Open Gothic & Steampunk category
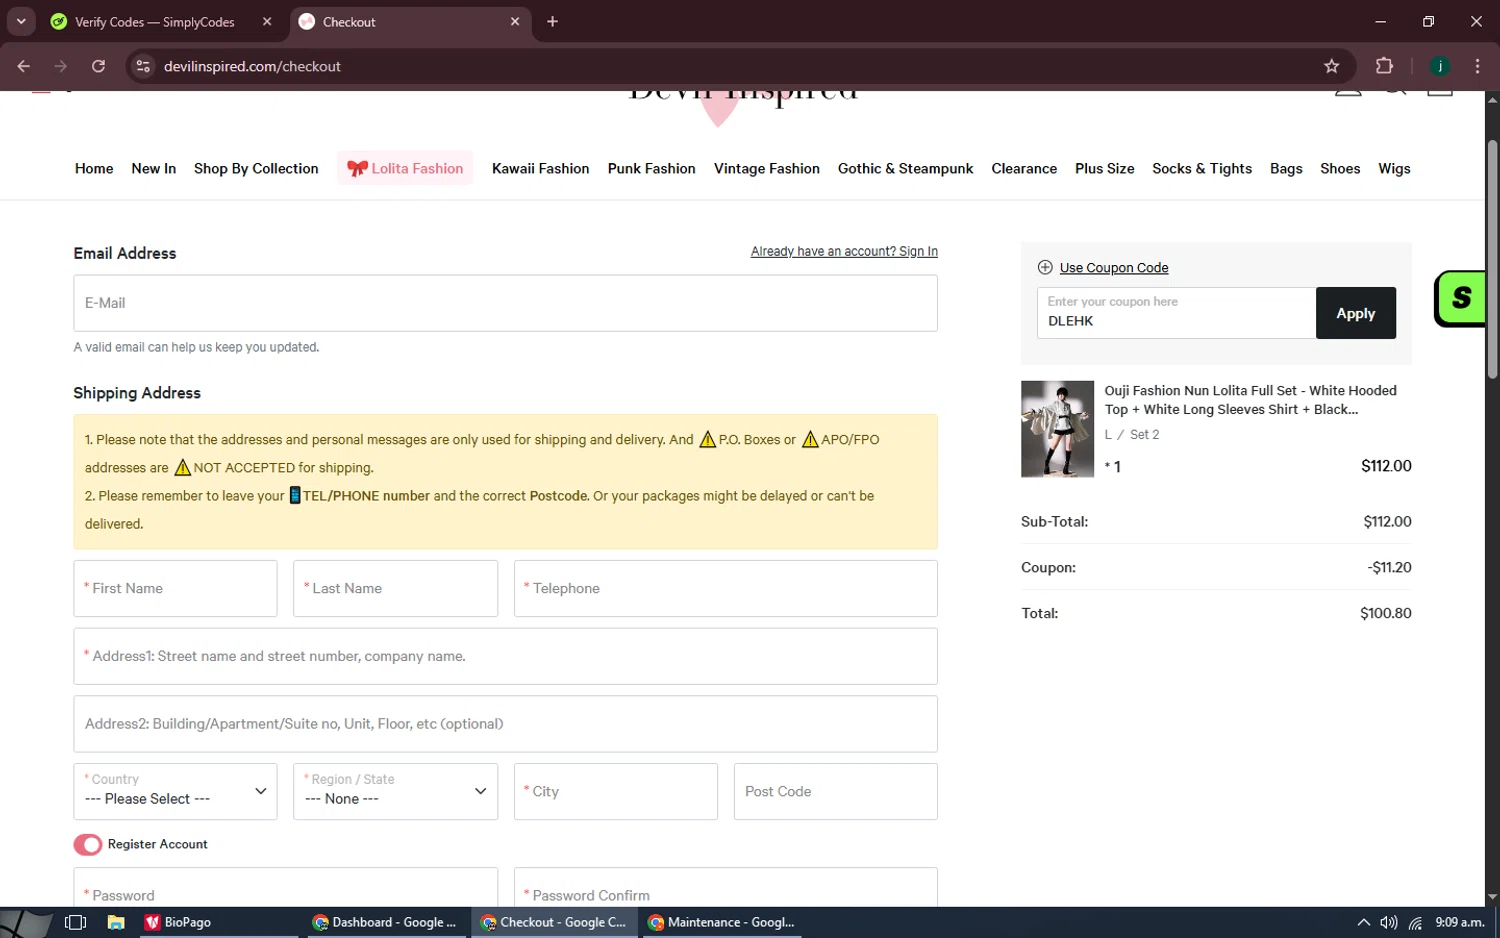The height and width of the screenshot is (938, 1500). (905, 168)
